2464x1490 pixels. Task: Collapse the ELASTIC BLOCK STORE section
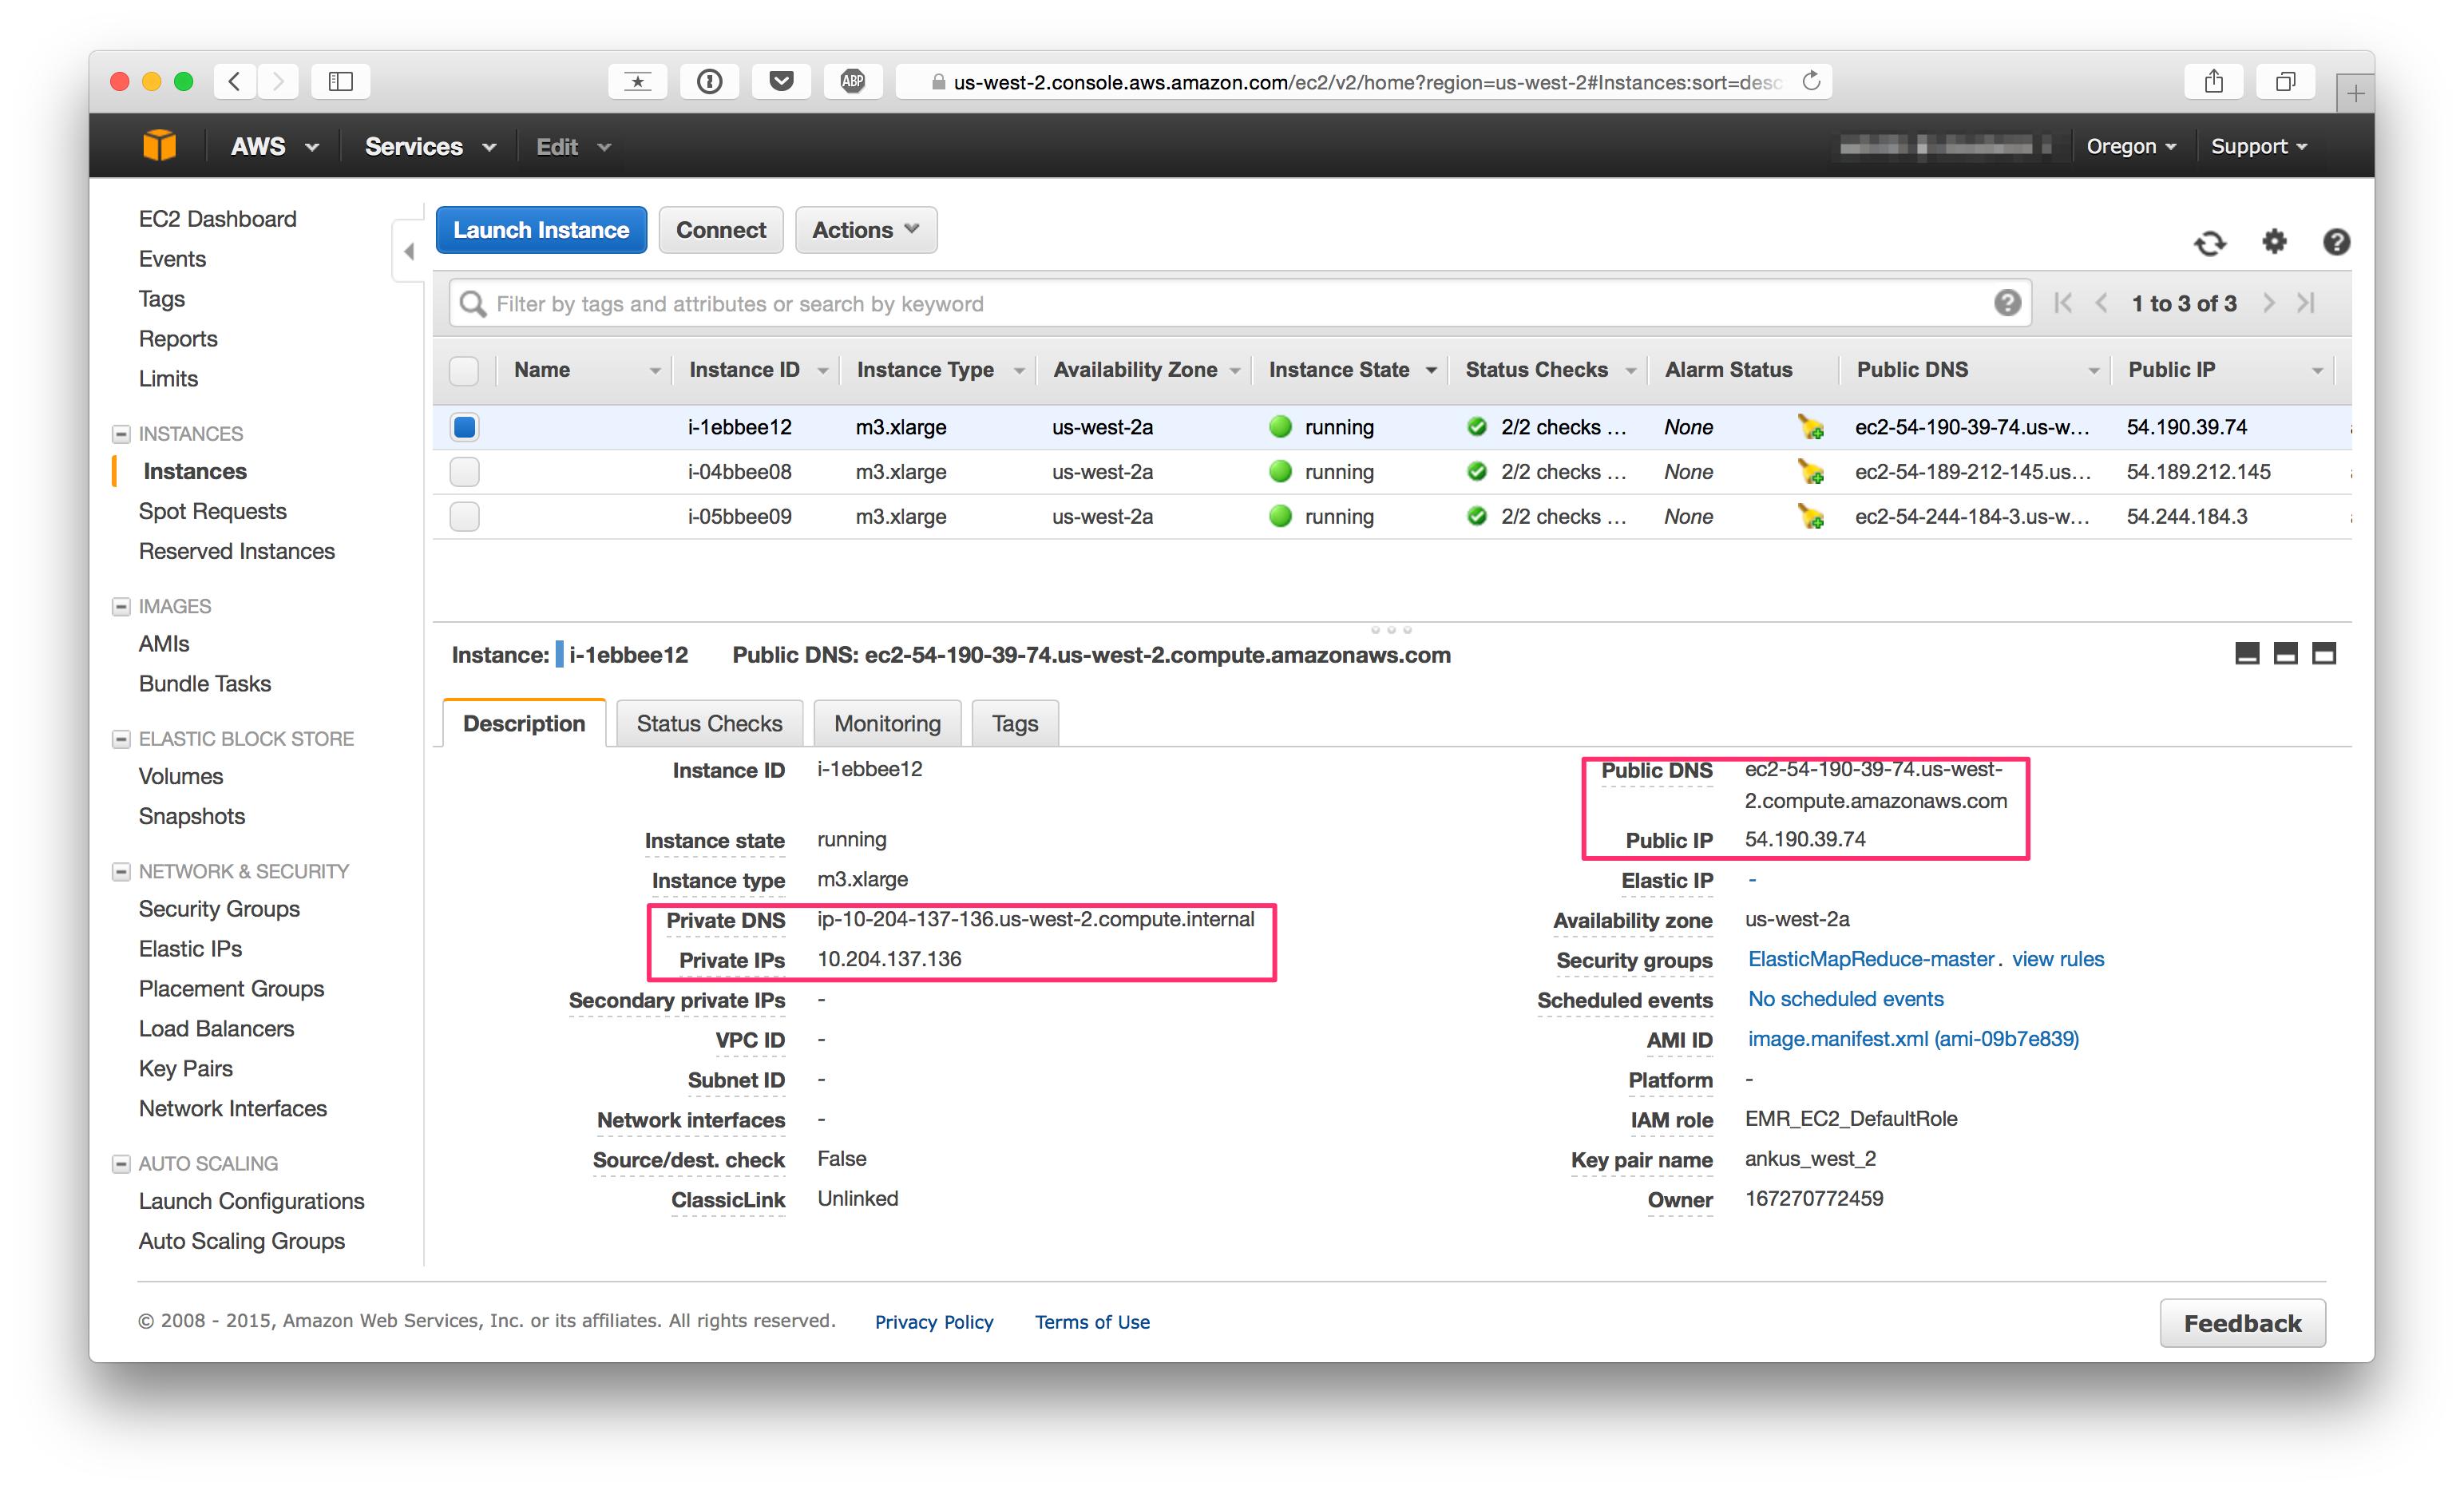(121, 739)
